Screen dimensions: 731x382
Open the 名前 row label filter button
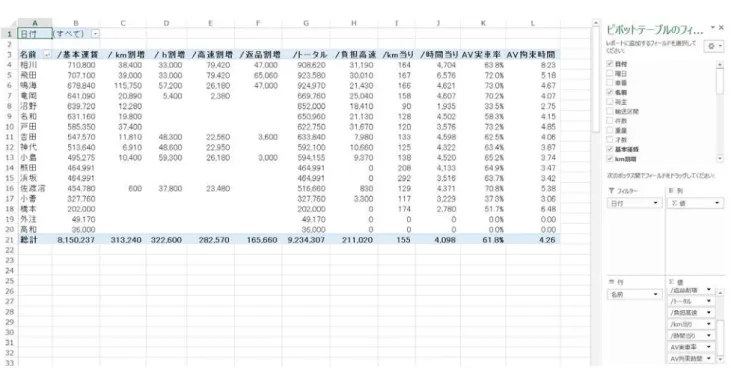(x=47, y=55)
